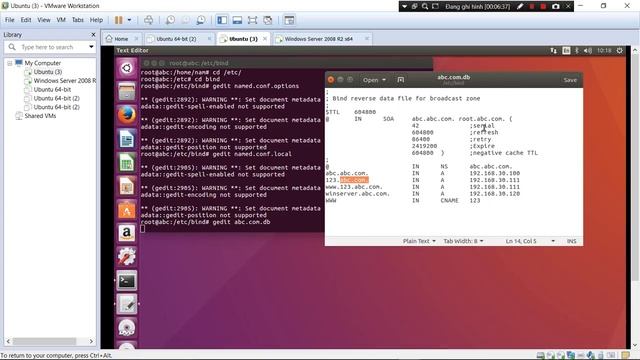Screen dimensions: 640x360
Task: Close the gedit abc.com.db window
Action: click(x=331, y=80)
